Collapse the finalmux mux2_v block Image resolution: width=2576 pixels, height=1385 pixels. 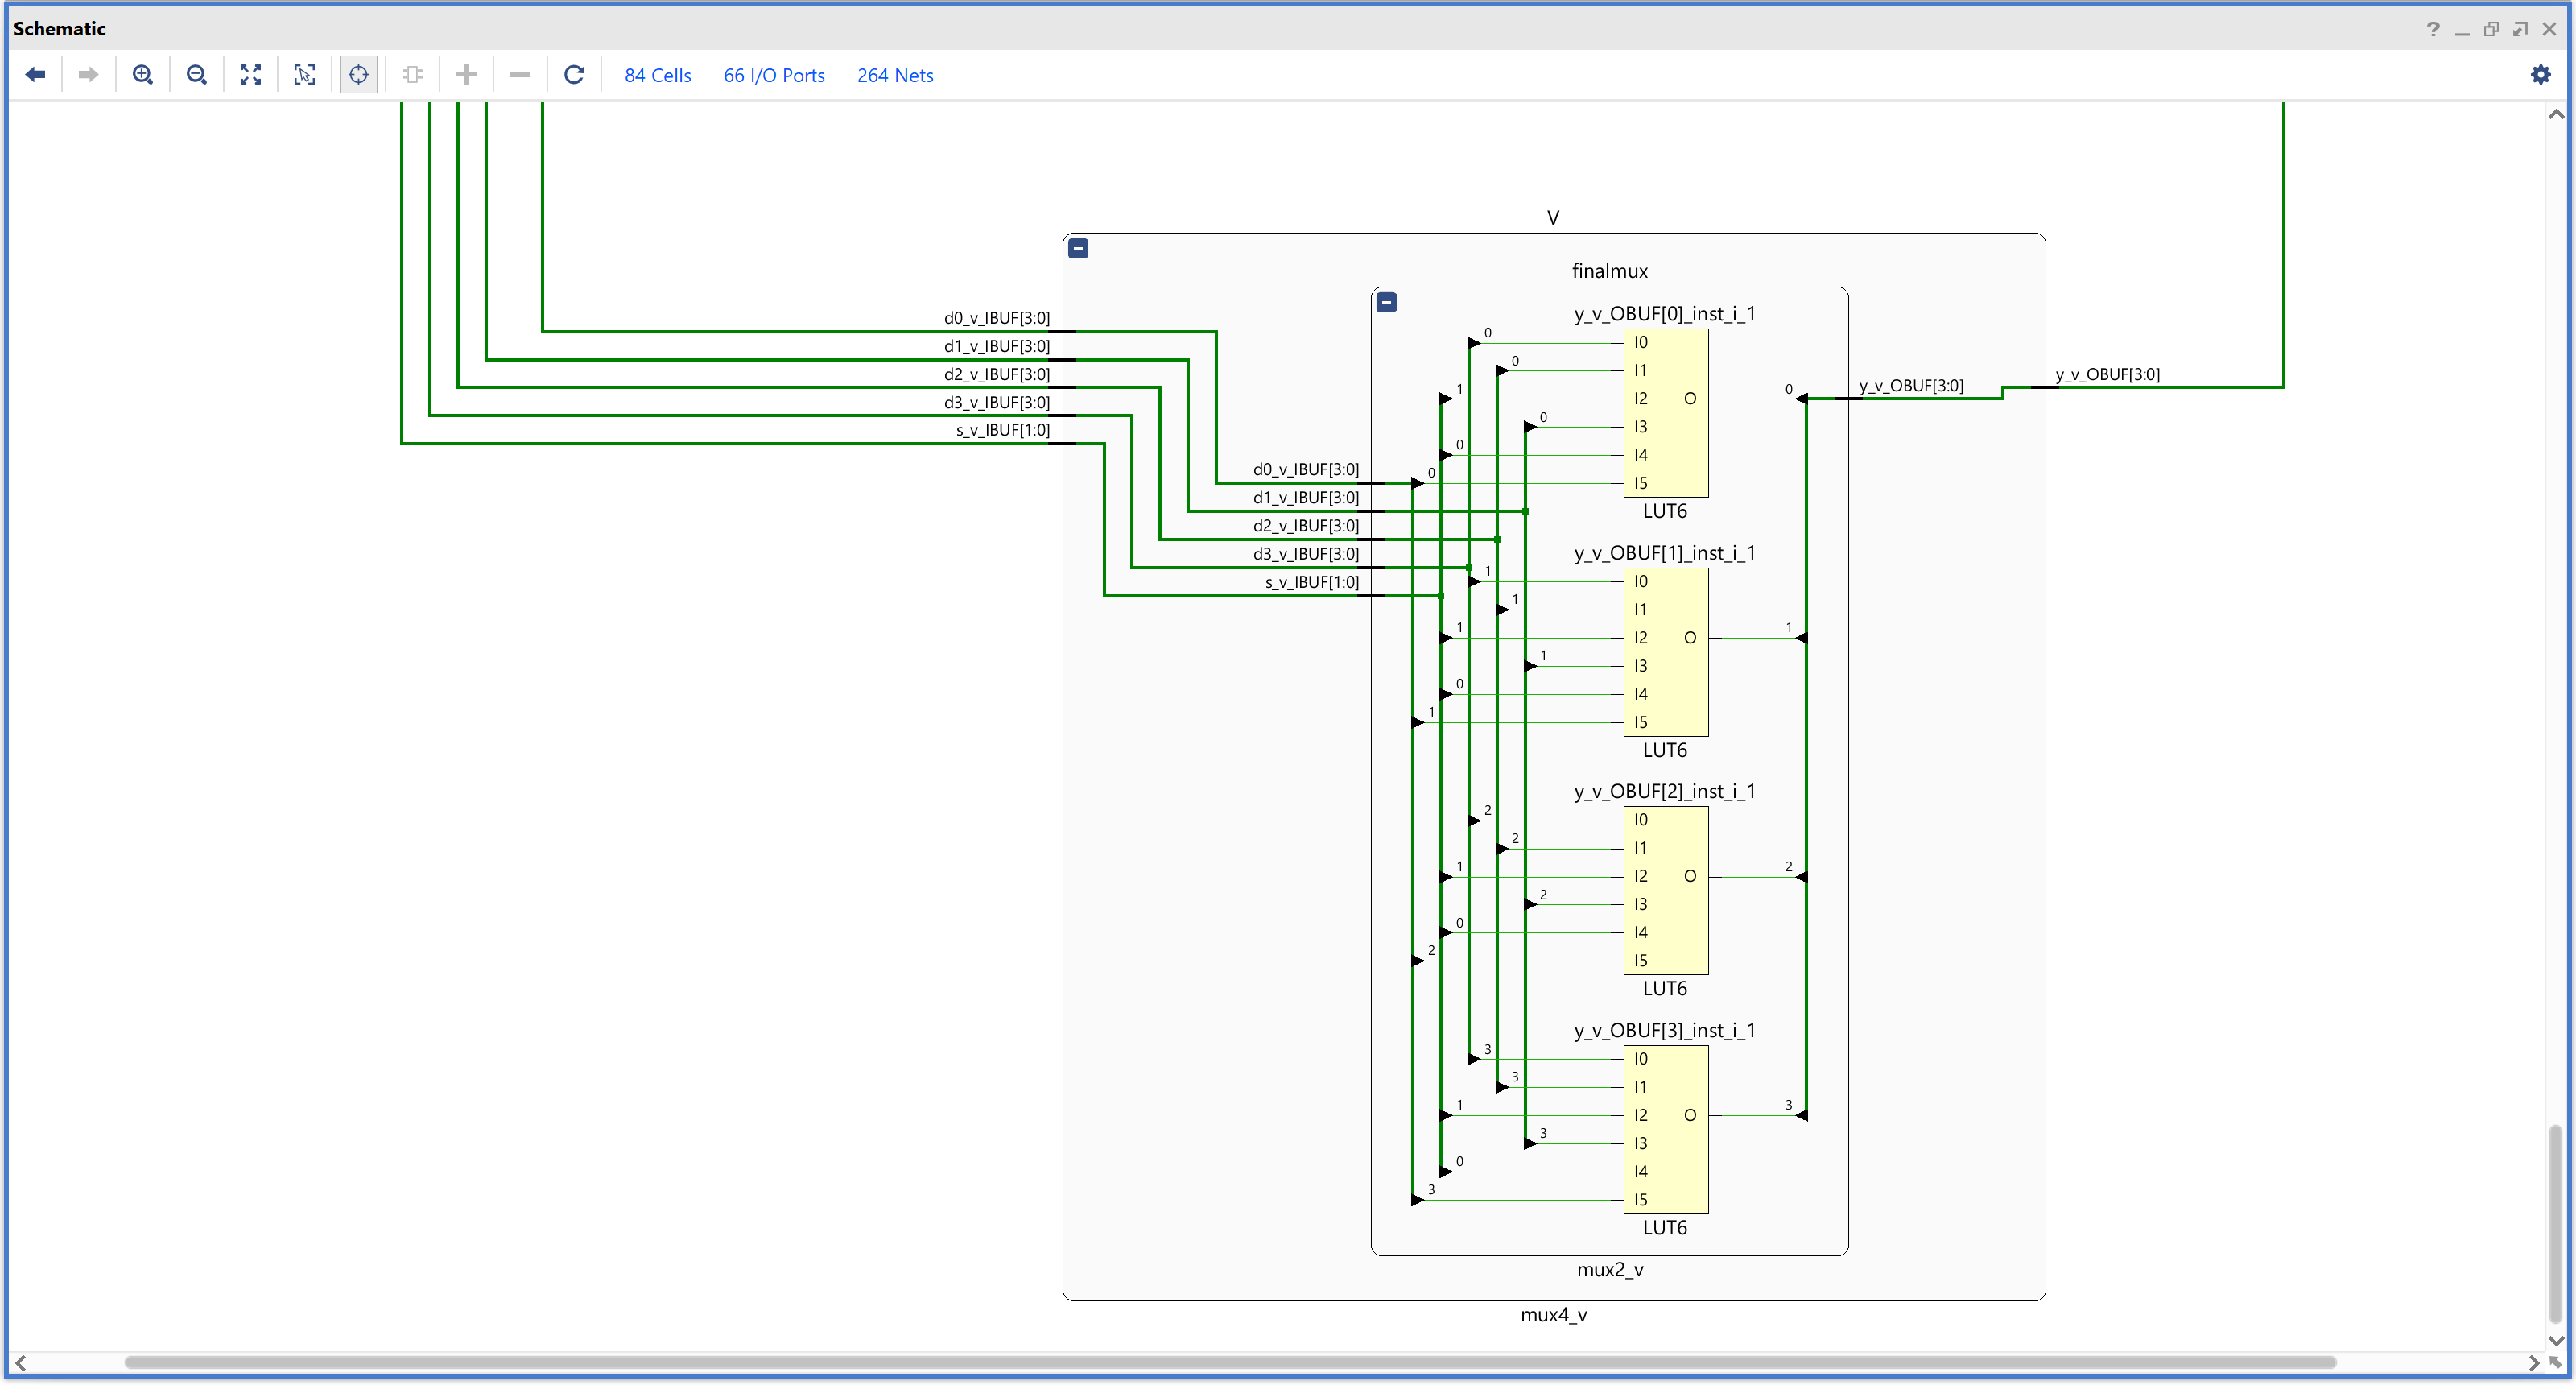tap(1386, 302)
